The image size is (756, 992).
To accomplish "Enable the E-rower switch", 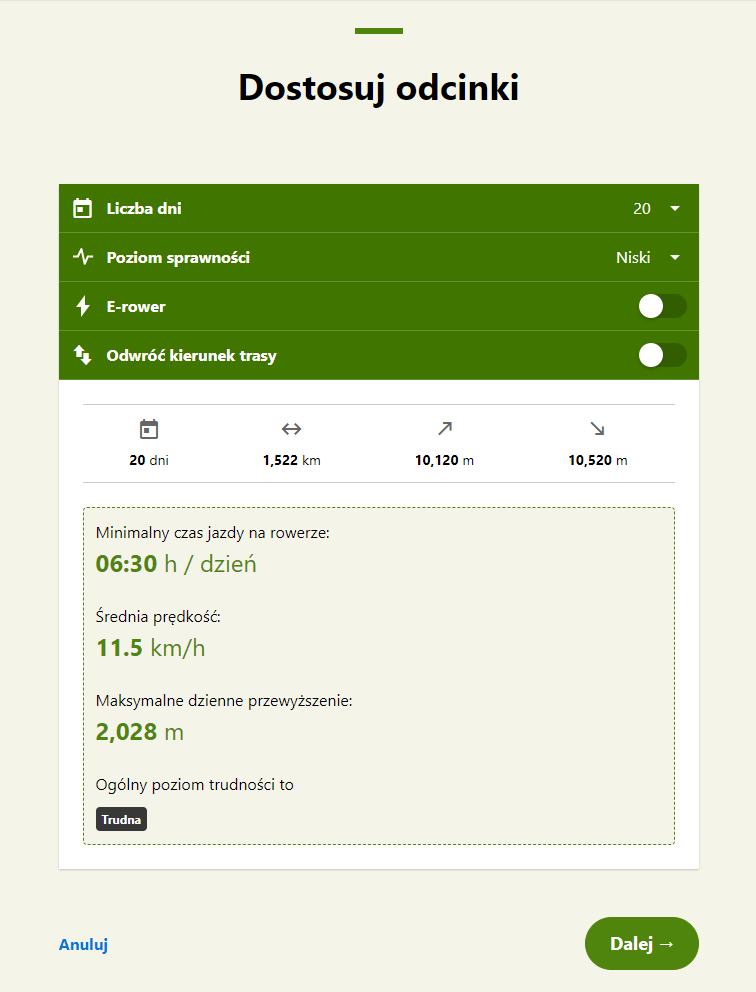I will pos(662,306).
